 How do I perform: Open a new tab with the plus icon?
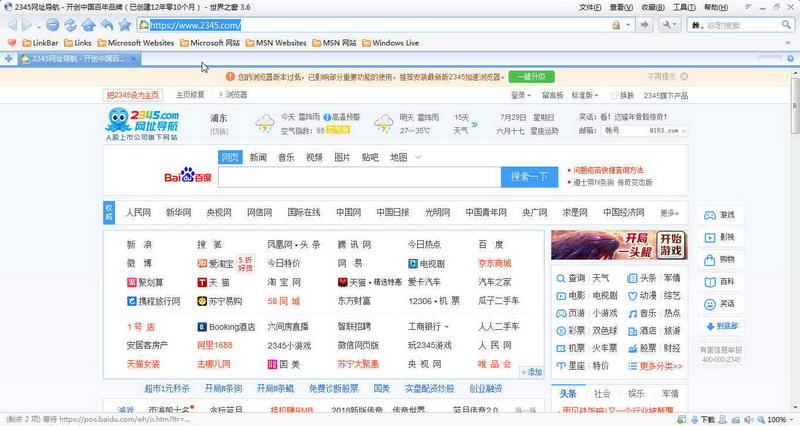click(x=8, y=59)
